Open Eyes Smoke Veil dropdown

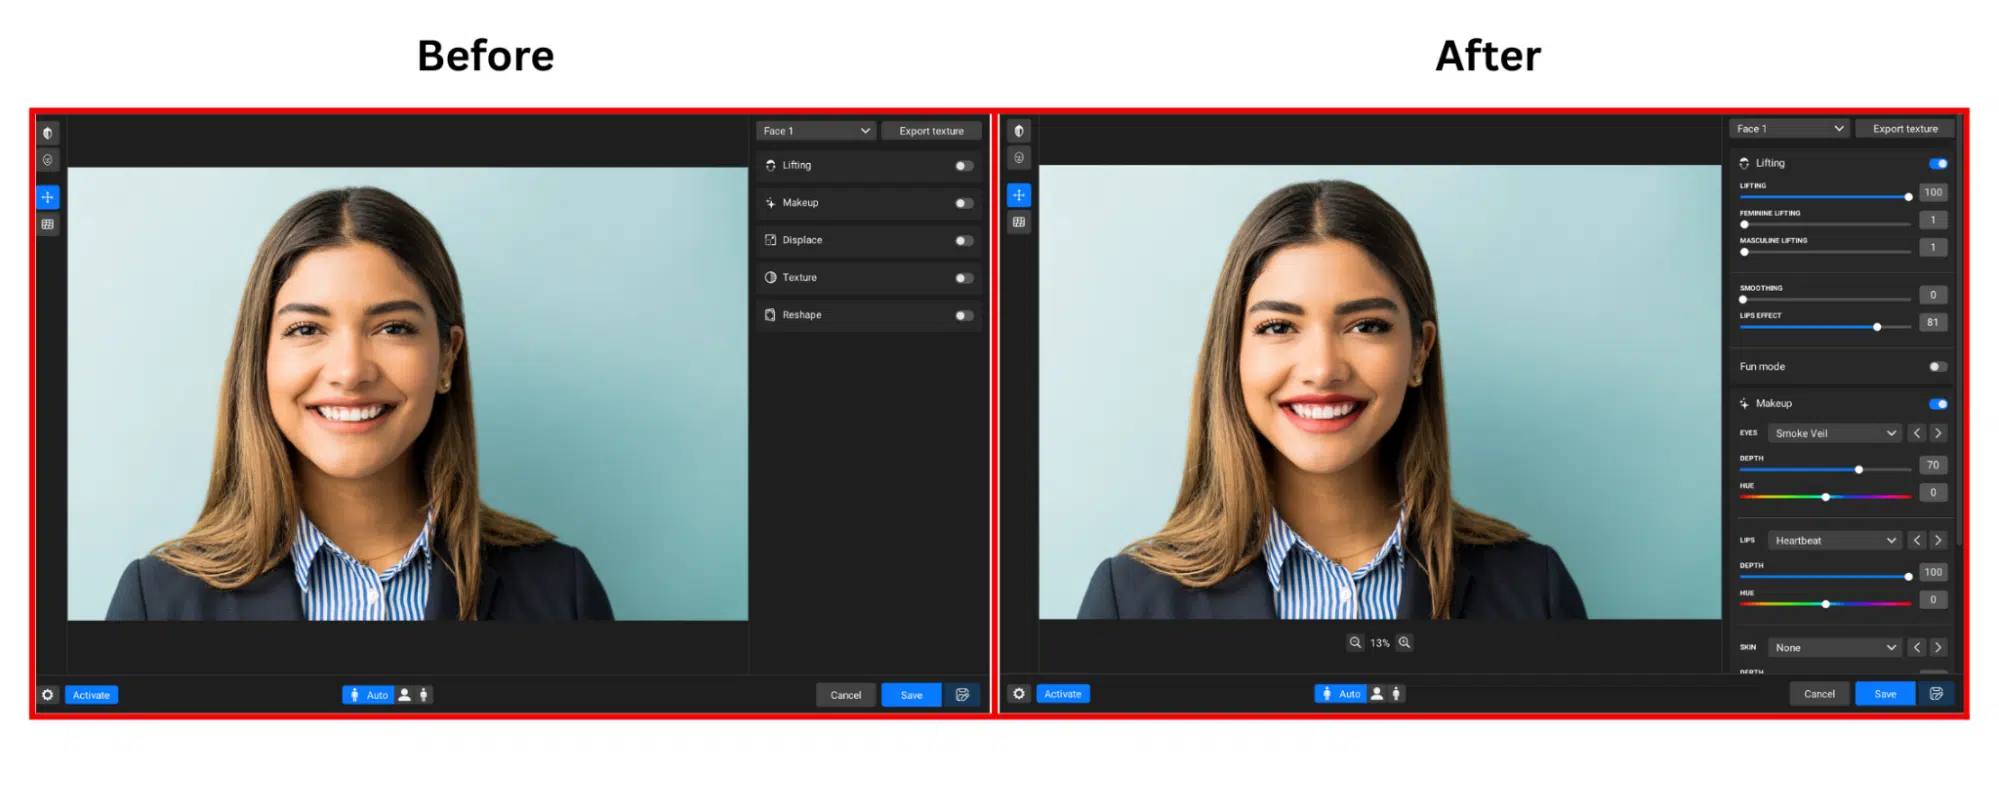click(x=1835, y=433)
